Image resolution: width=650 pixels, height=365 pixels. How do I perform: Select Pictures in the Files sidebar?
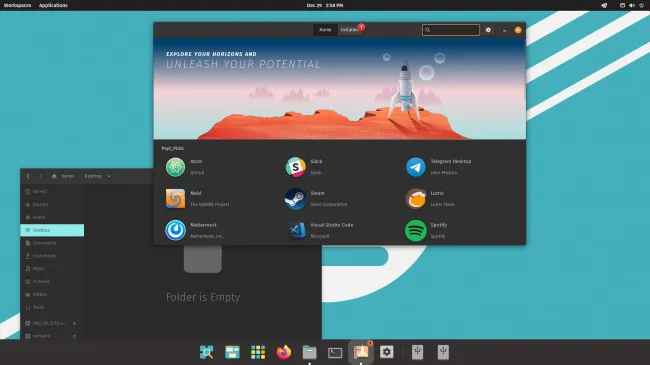pyautogui.click(x=52, y=282)
